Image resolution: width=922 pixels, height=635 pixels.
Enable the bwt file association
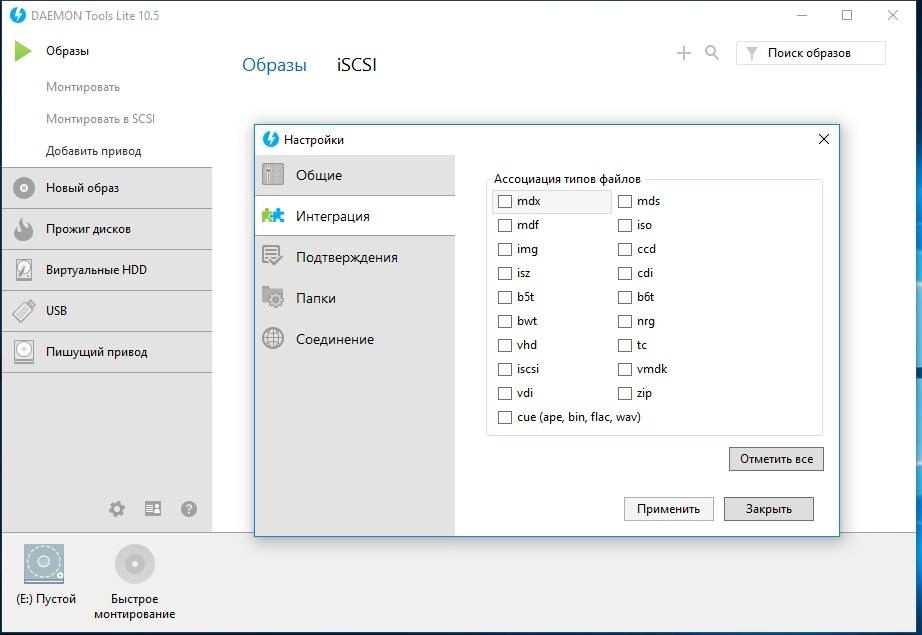click(x=505, y=322)
